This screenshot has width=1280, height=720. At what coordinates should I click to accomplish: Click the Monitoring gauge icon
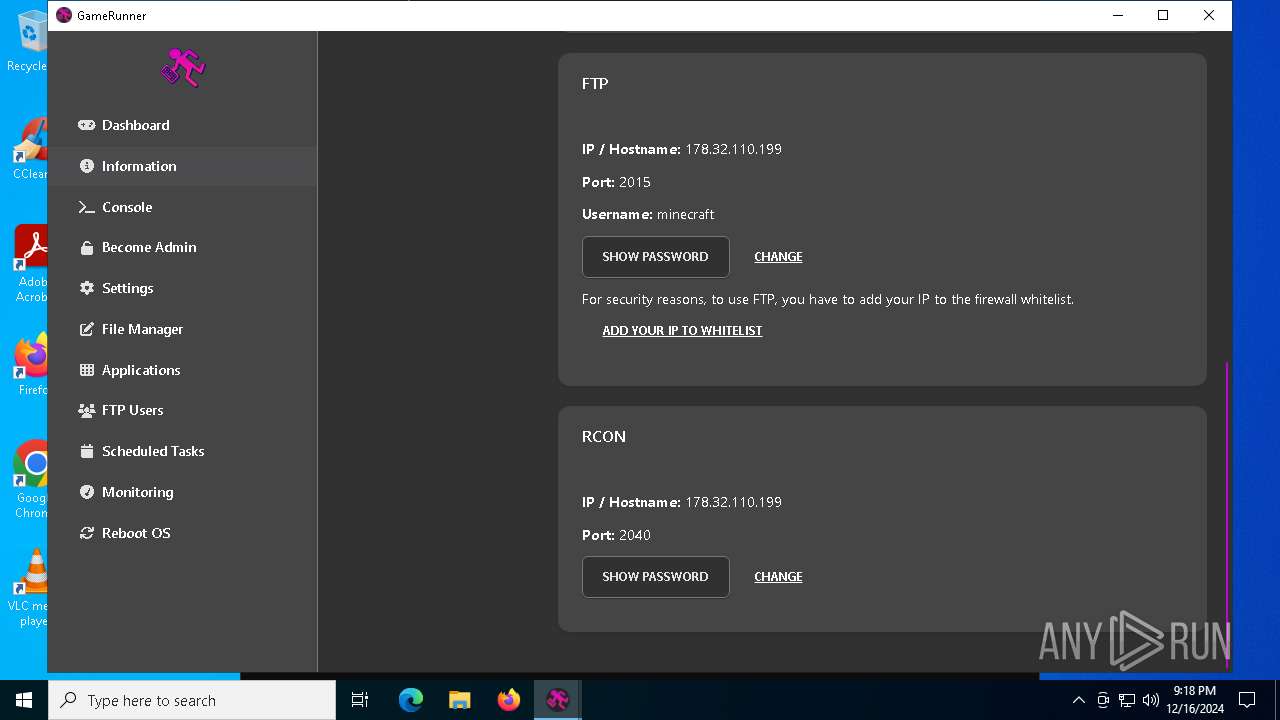[x=87, y=492]
